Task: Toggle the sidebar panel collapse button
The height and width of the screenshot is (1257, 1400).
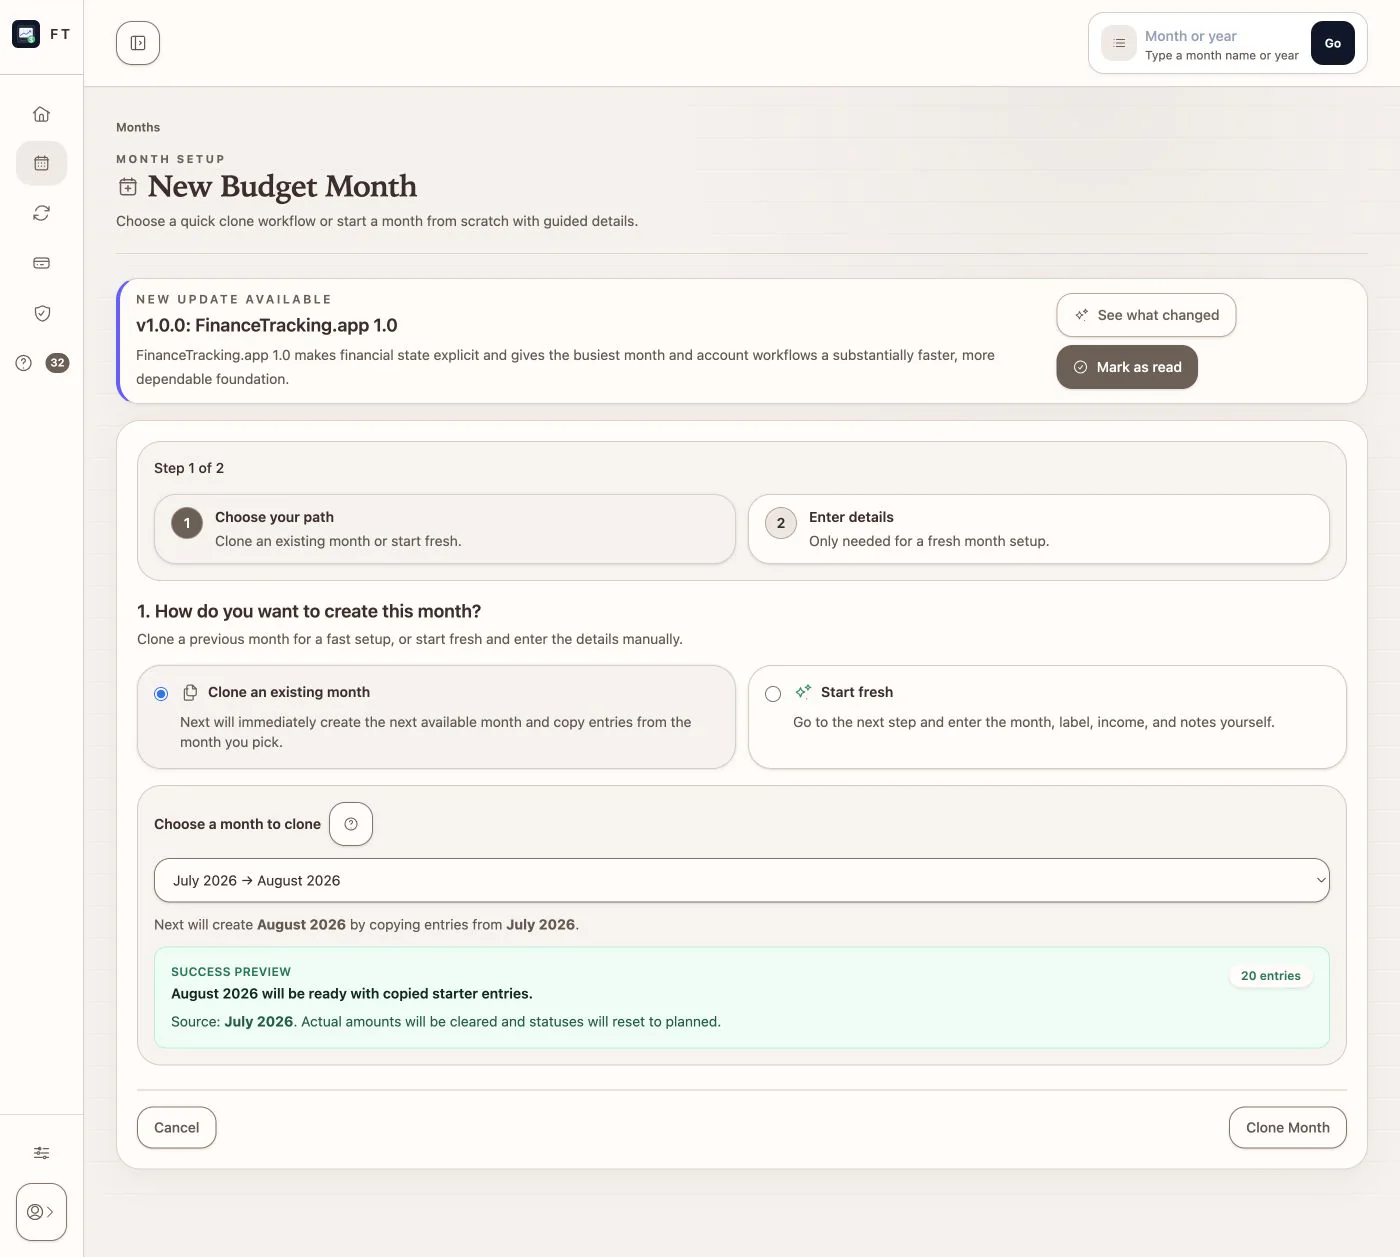Action: pos(138,43)
